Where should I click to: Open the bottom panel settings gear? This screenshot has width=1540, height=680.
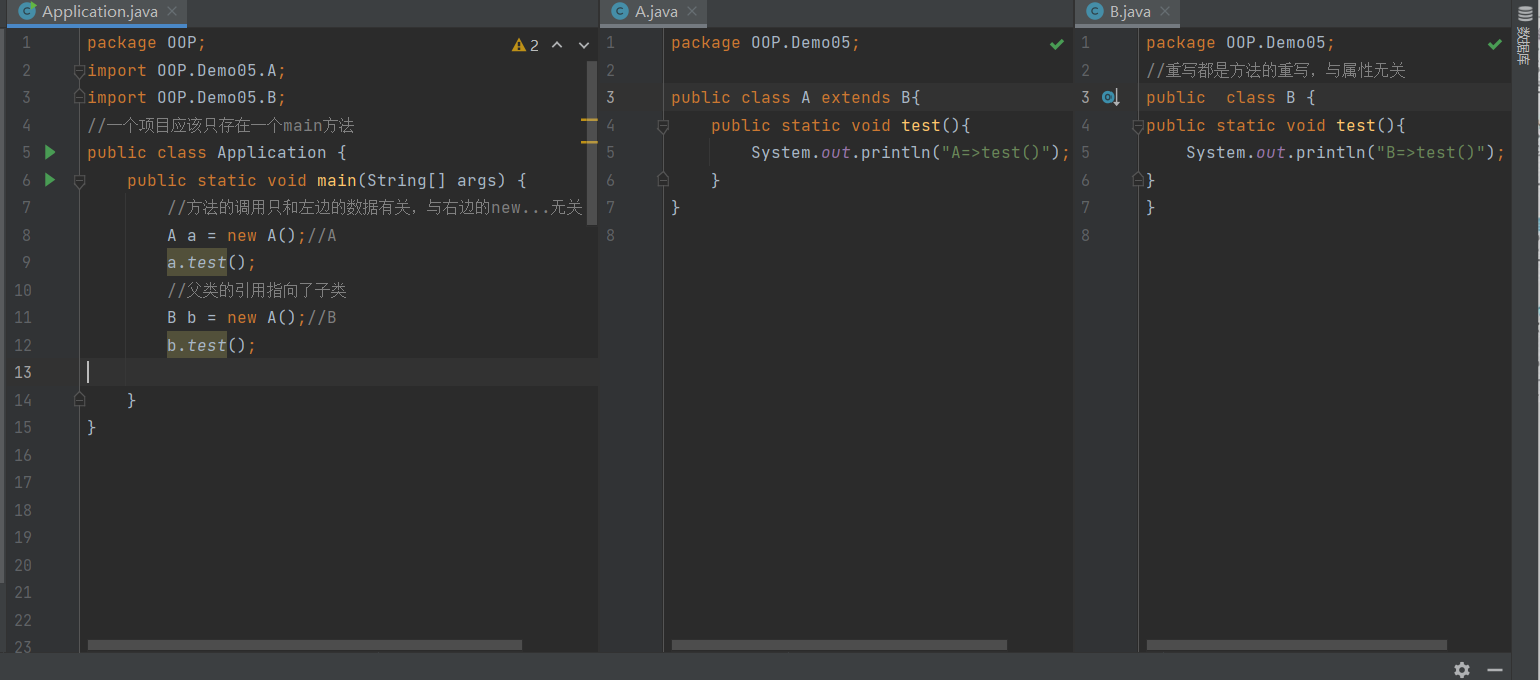point(1462,669)
